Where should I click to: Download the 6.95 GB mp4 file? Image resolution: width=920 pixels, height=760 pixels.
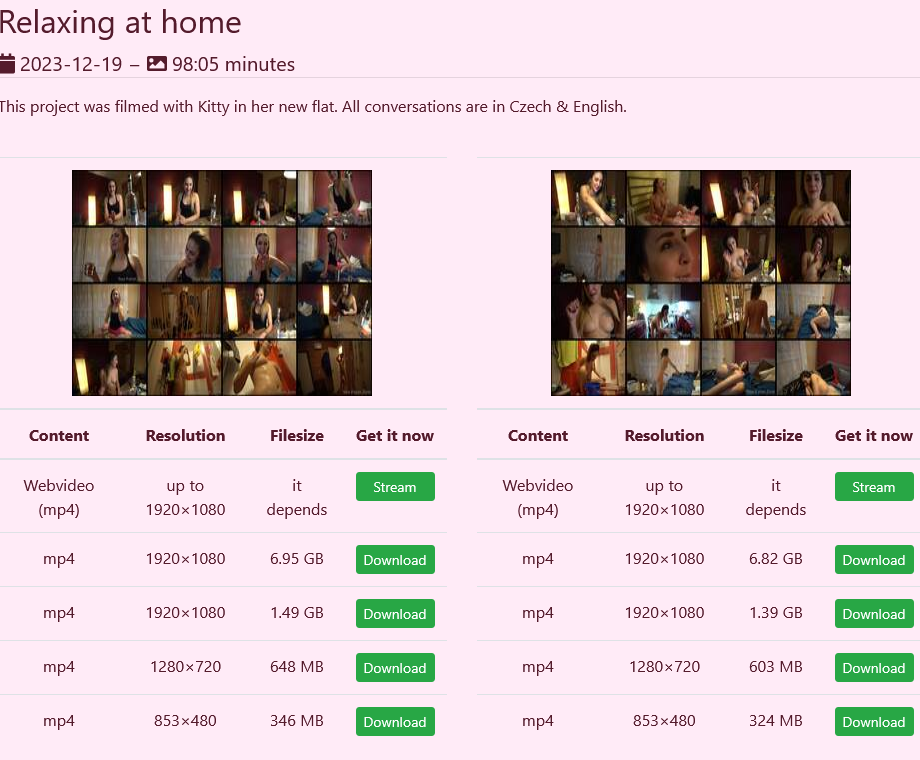coord(395,559)
